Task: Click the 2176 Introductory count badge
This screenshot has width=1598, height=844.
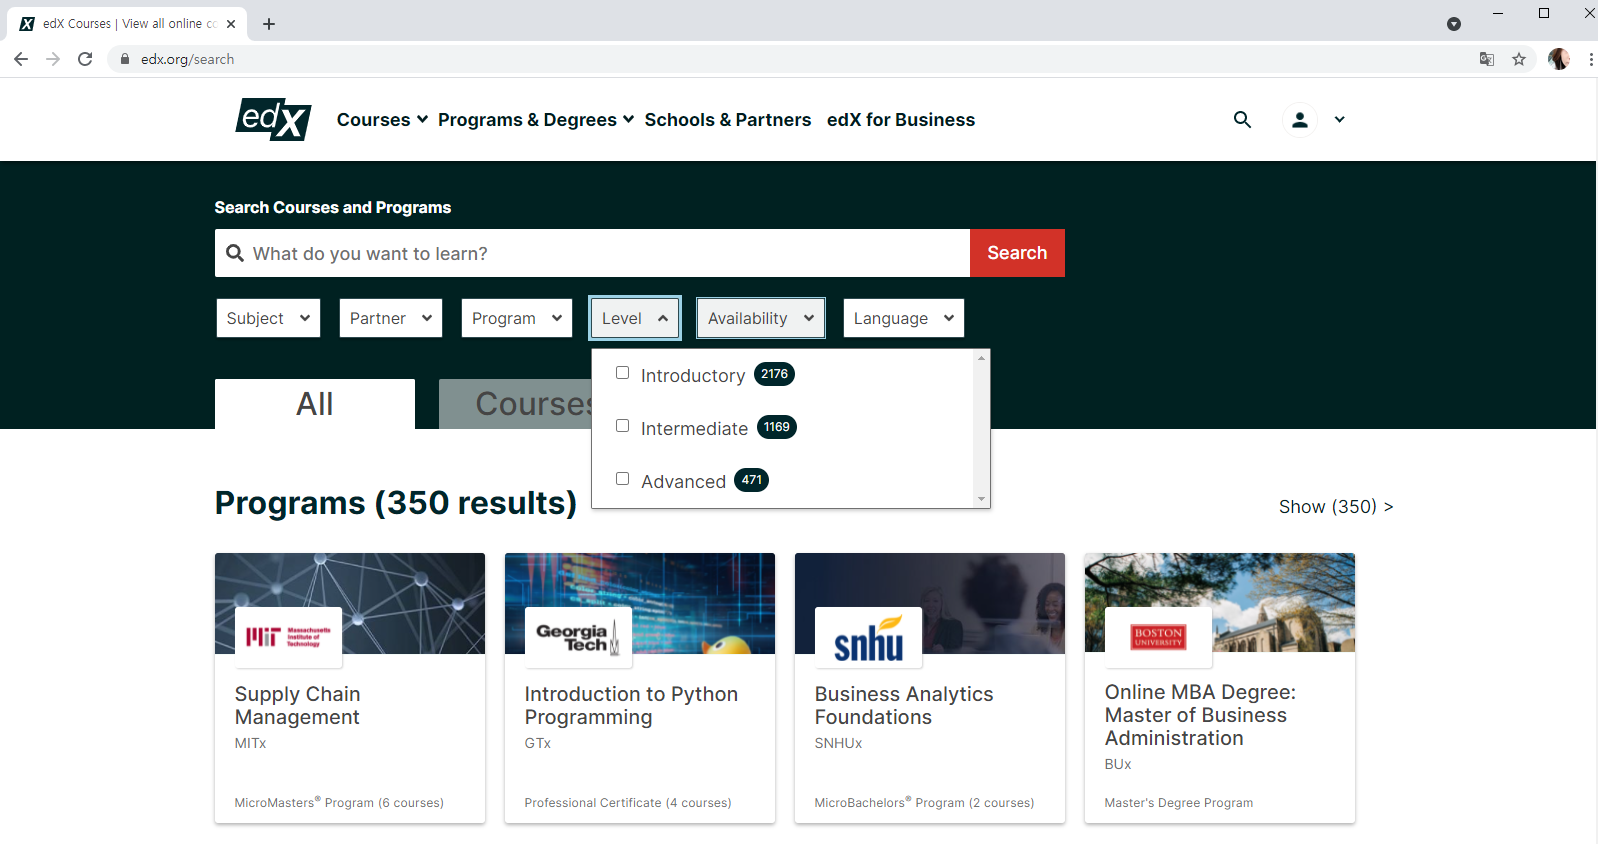Action: (774, 374)
